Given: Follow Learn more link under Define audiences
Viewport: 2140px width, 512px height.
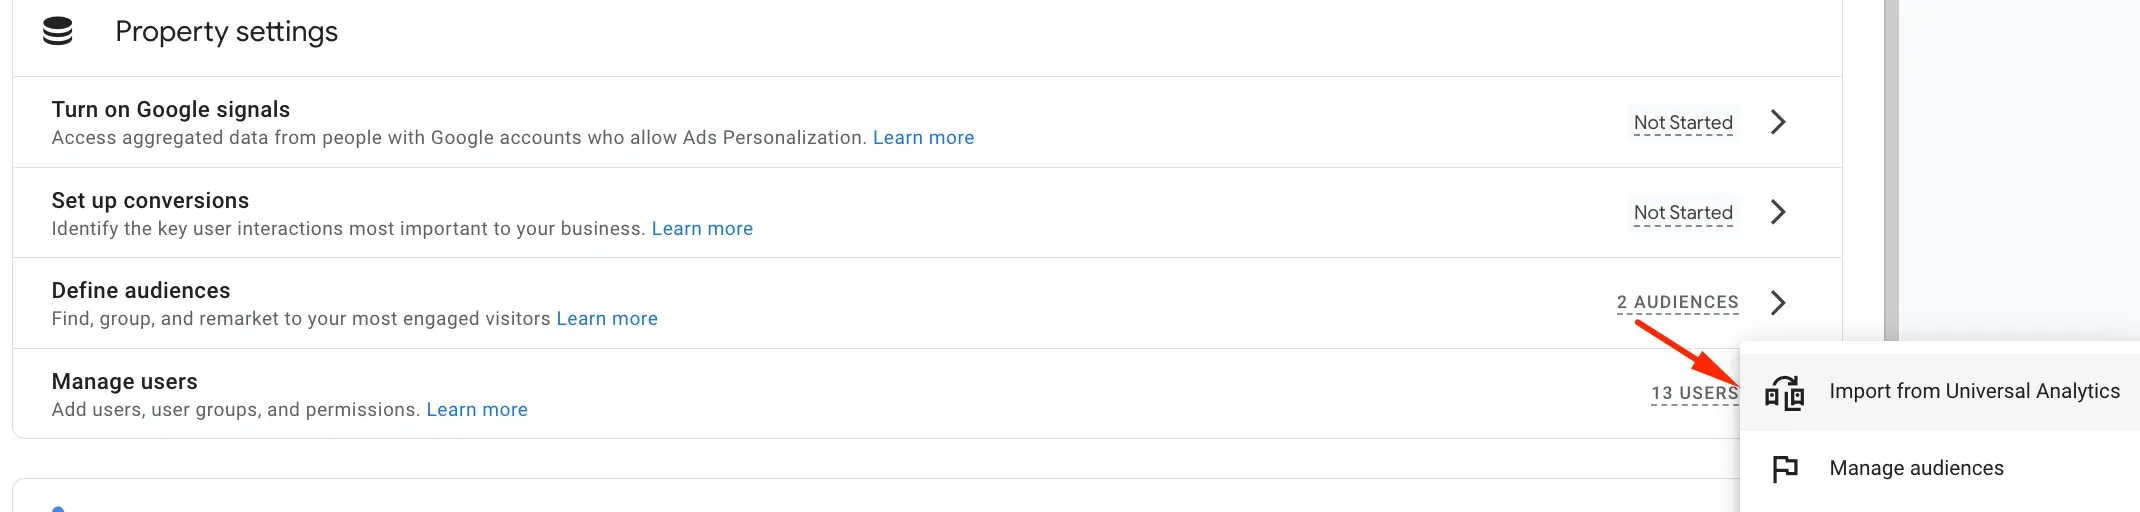Looking at the screenshot, I should (607, 319).
